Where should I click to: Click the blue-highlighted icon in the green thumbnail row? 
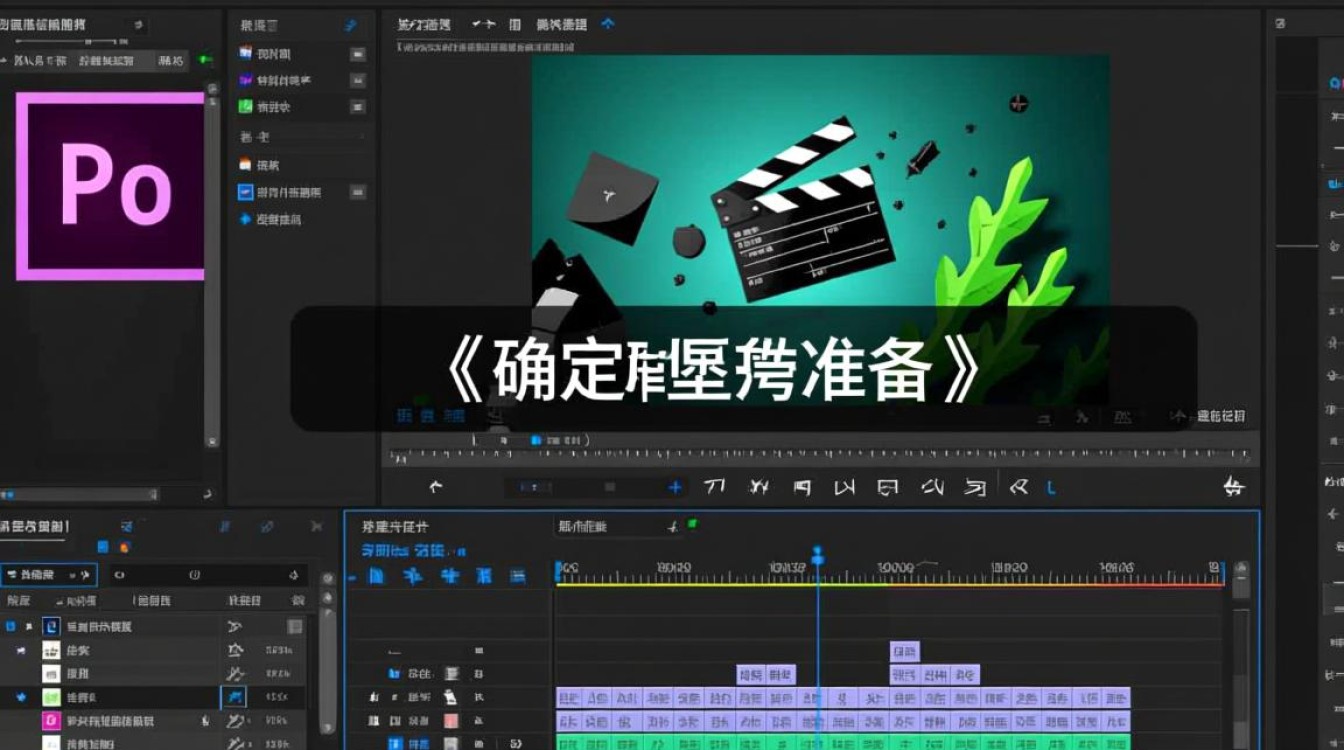[x=234, y=697]
